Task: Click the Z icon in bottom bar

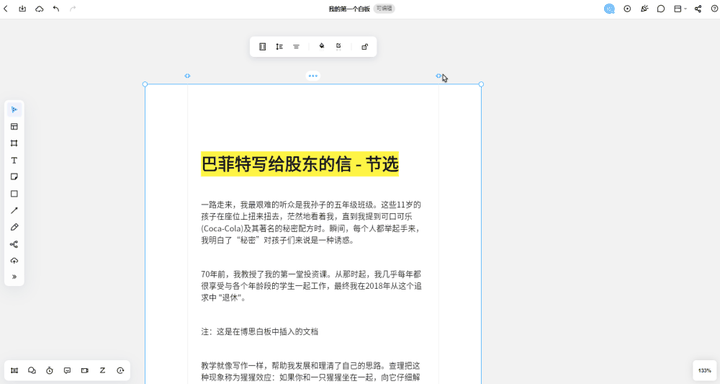Action: pyautogui.click(x=102, y=370)
